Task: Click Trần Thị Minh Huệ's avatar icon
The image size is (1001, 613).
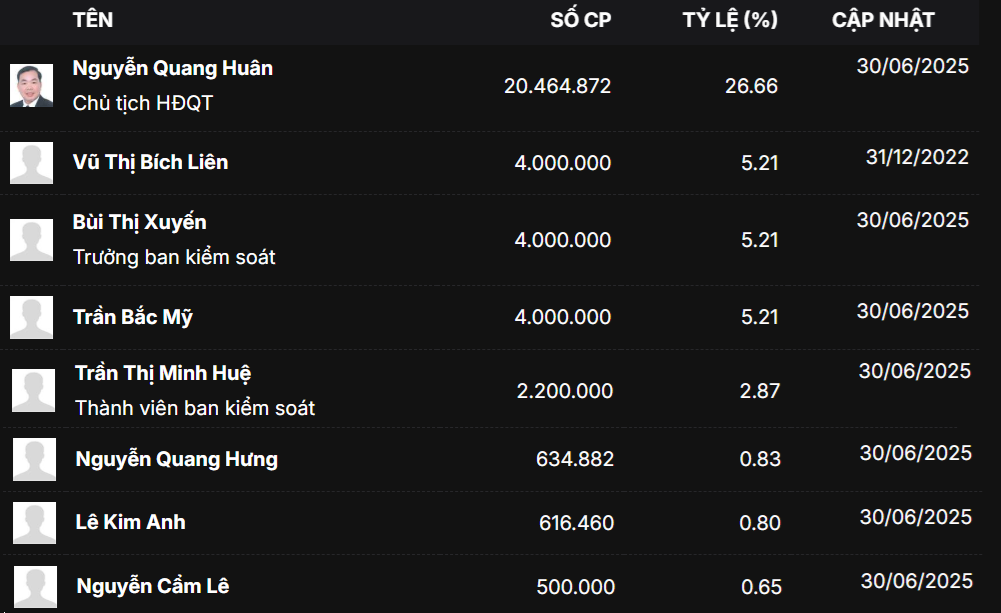Action: (33, 390)
